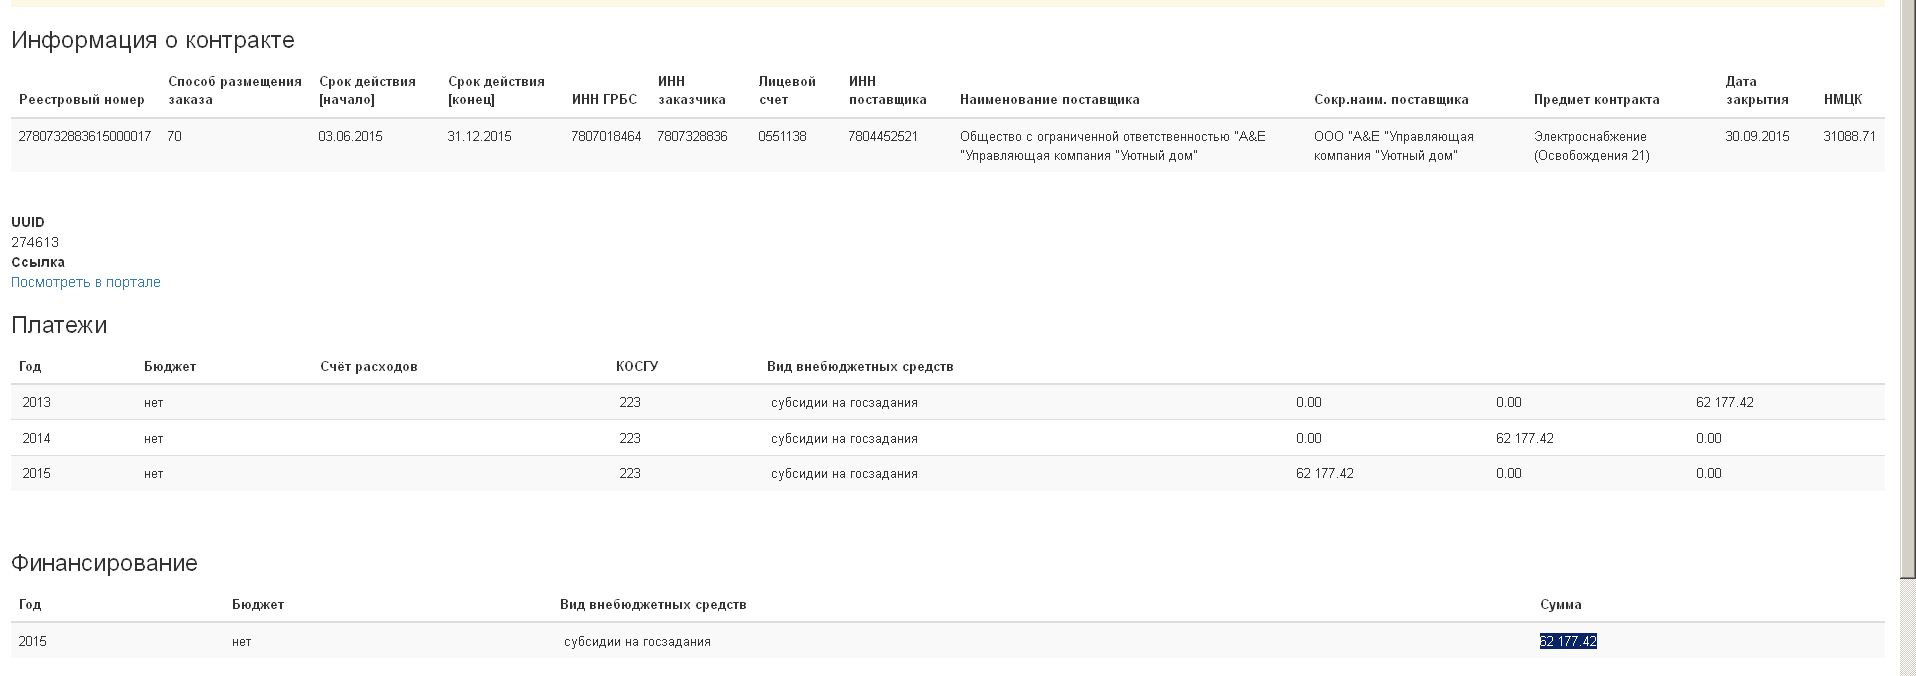Viewport: 1916px width, 676px height.
Task: Click the 'Финансирование' heading
Action: click(x=104, y=563)
